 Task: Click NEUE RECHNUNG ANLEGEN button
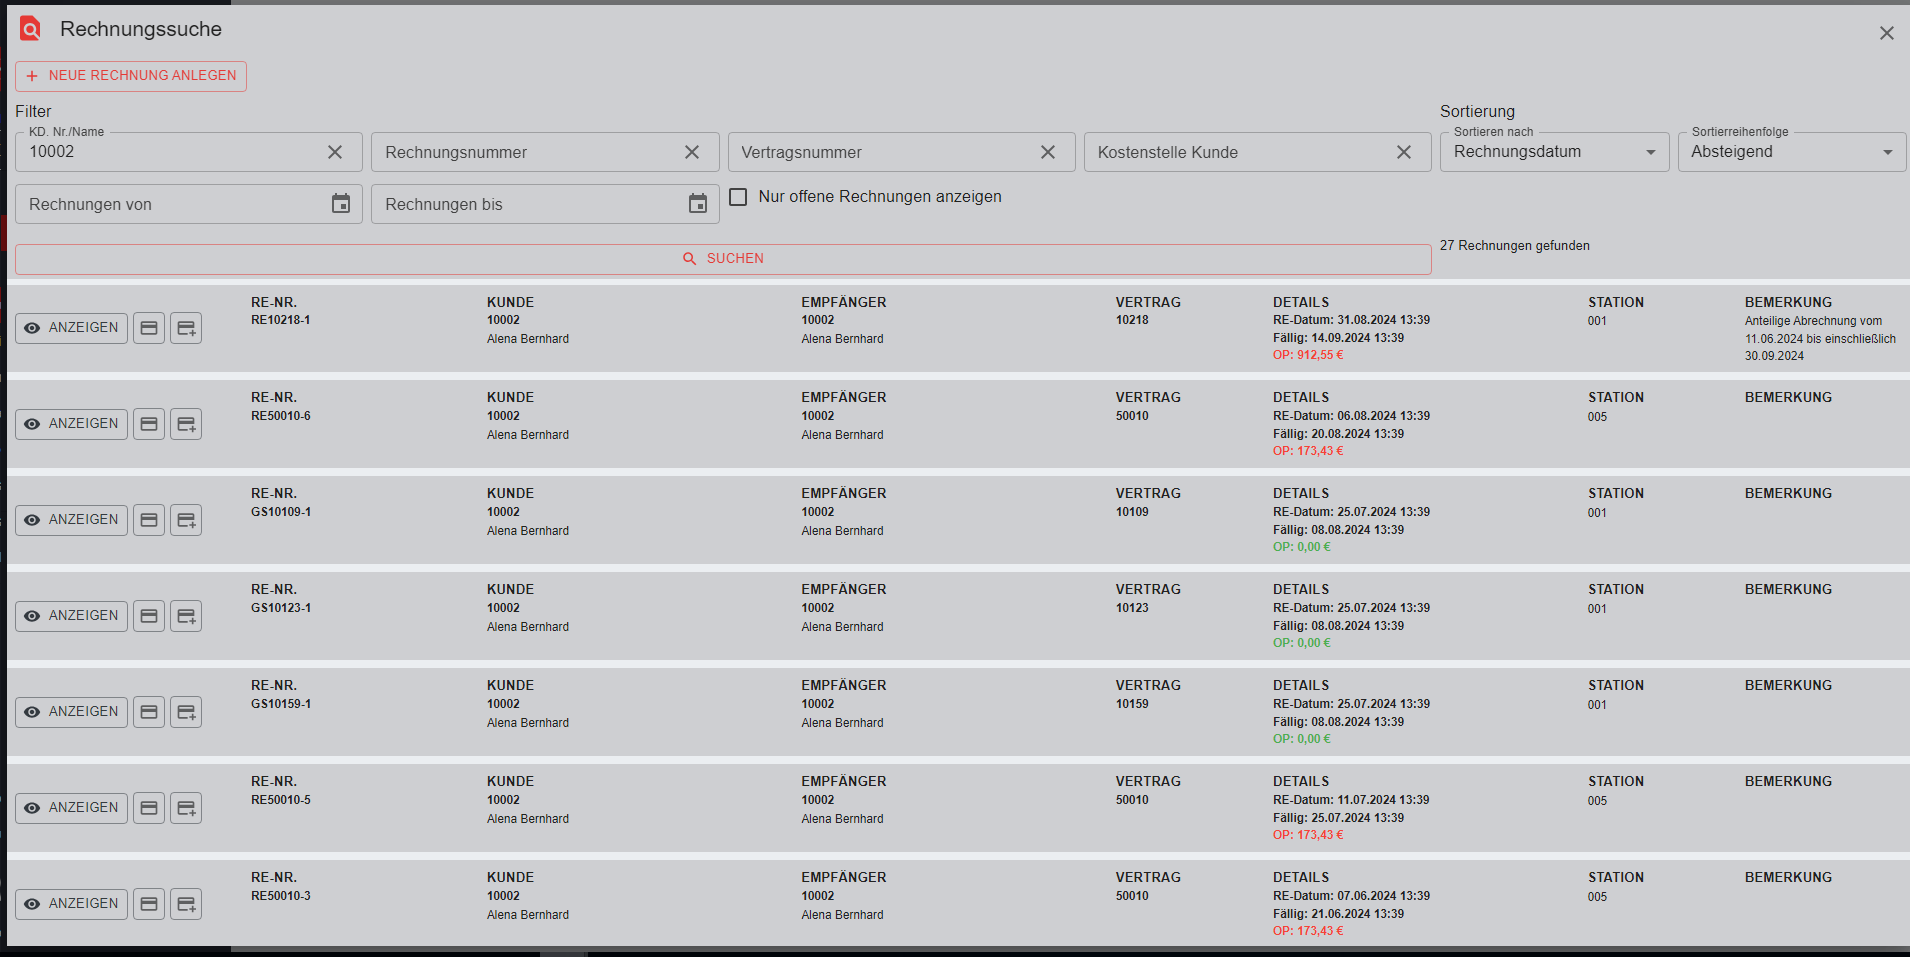click(x=131, y=76)
